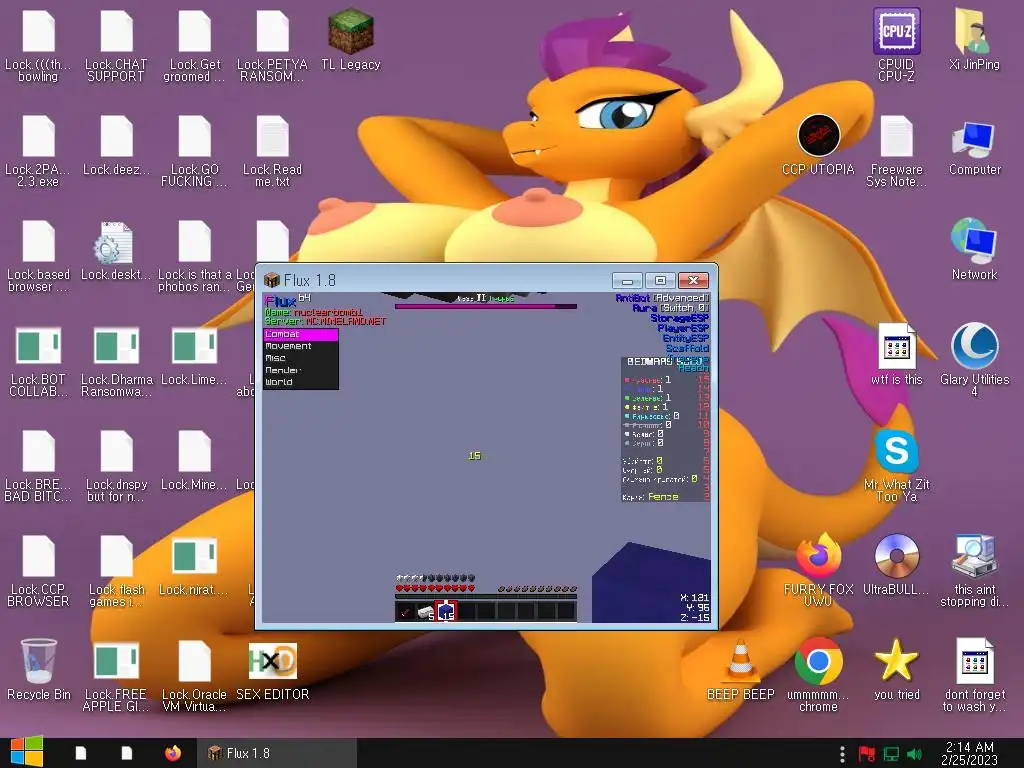Open the 2:14 AM taskbar clock
Viewport: 1024px width, 768px height.
(x=970, y=753)
